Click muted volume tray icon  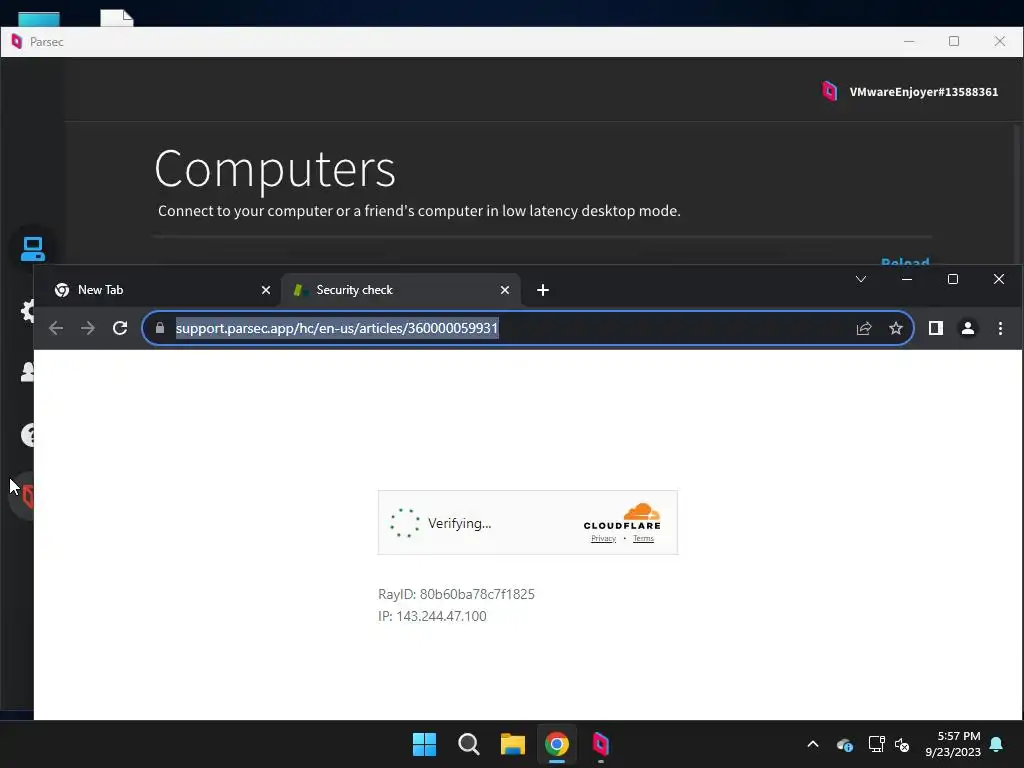tap(902, 744)
